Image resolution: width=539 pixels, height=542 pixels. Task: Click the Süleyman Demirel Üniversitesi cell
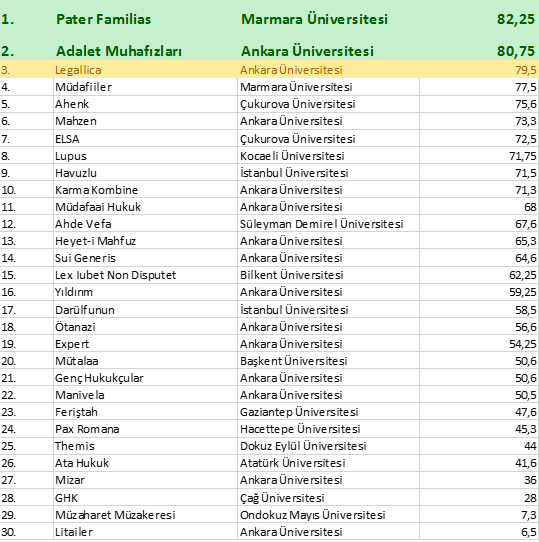pyautogui.click(x=328, y=224)
